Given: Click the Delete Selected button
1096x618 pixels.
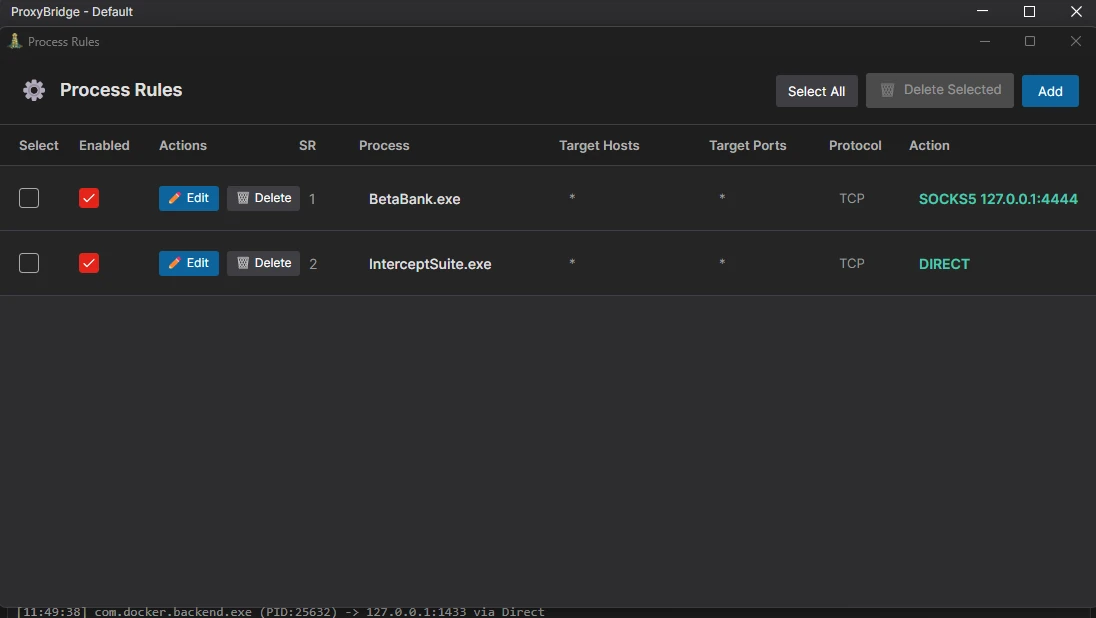Looking at the screenshot, I should pyautogui.click(x=939, y=90).
